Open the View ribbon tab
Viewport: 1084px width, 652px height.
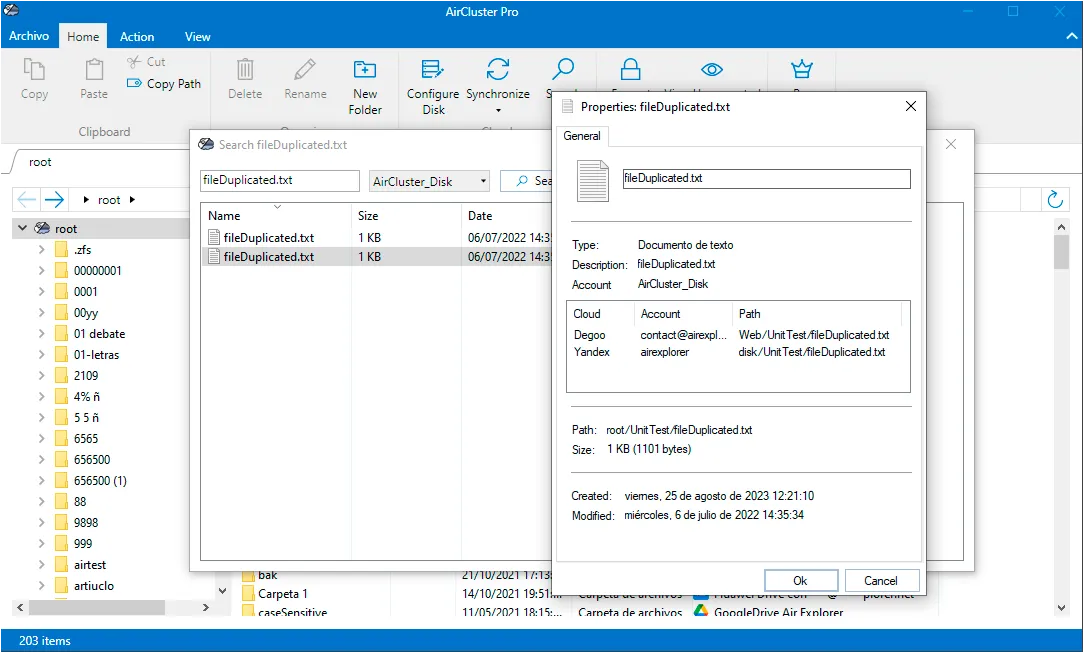tap(197, 37)
